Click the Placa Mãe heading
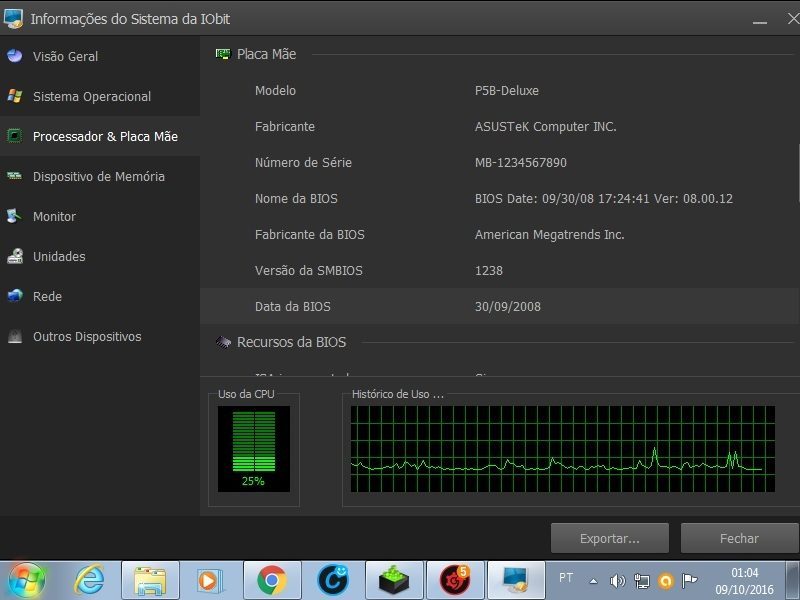This screenshot has width=800, height=600. point(266,54)
